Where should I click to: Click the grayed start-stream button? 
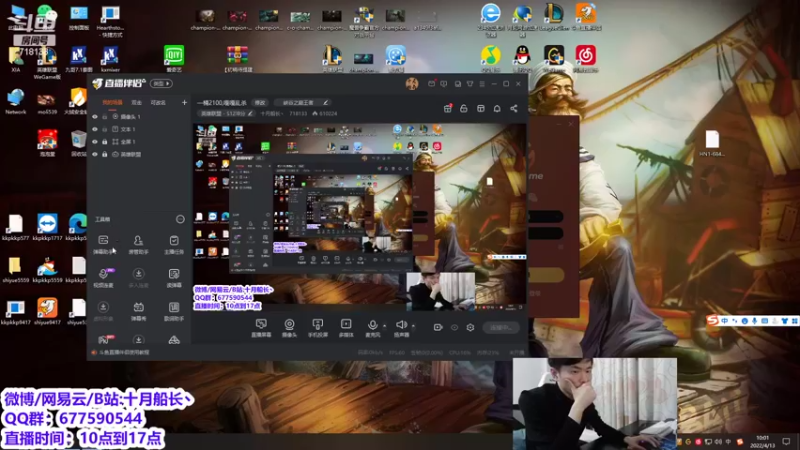point(501,328)
